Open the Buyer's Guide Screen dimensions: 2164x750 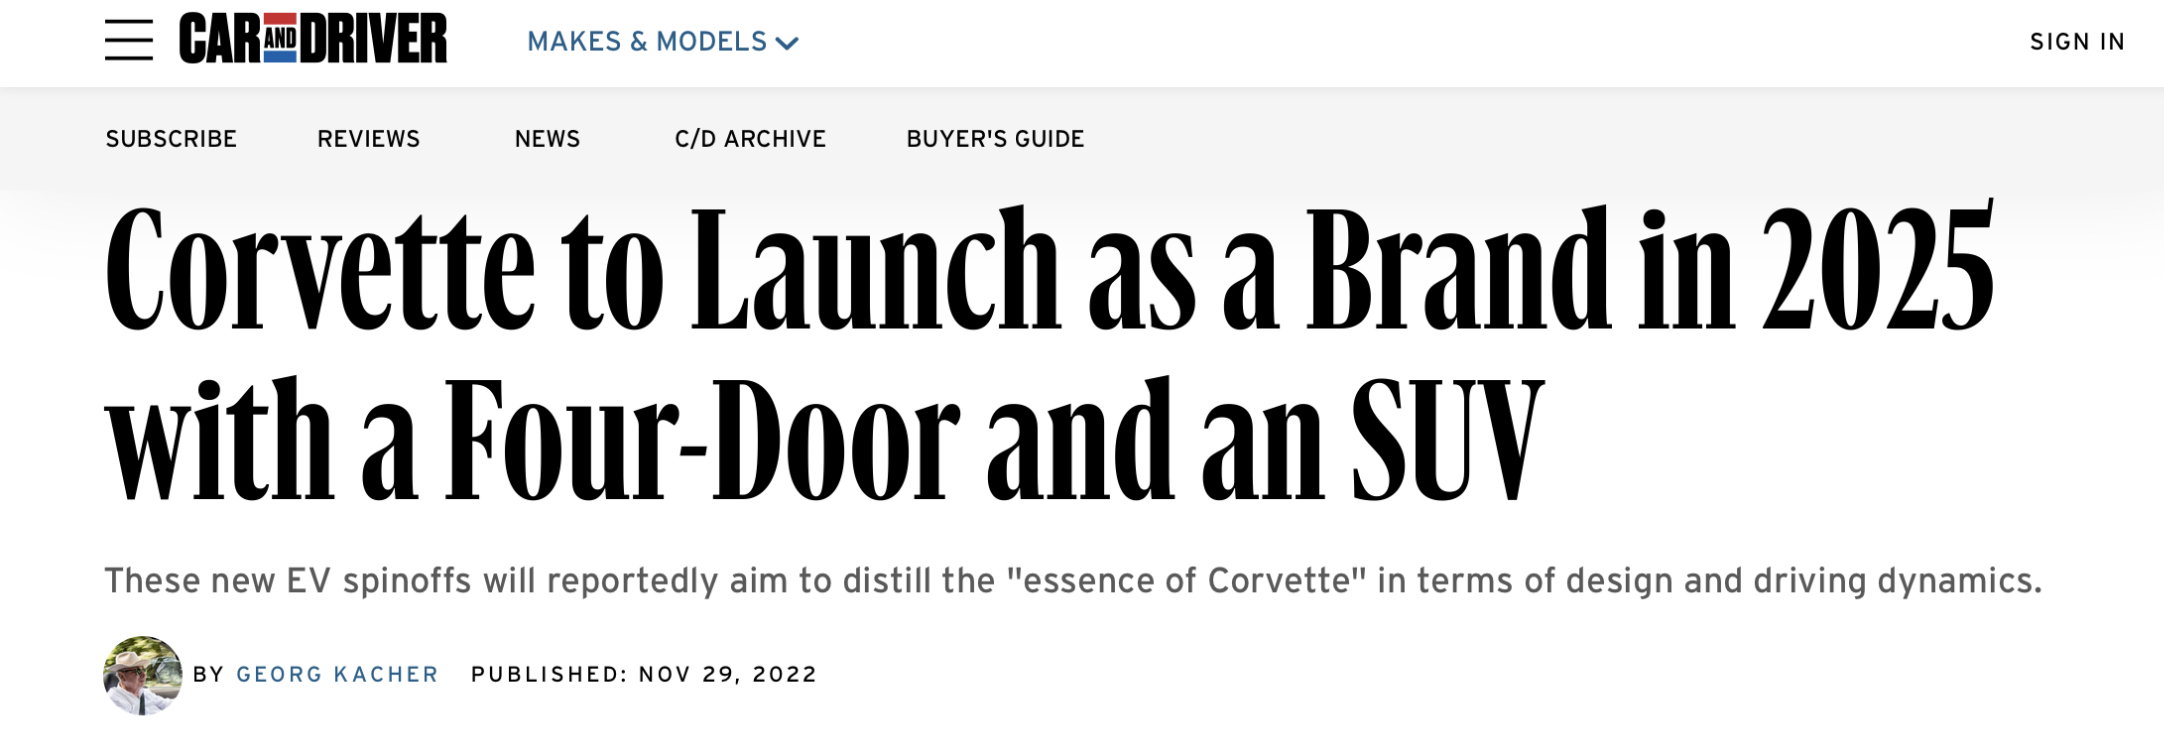995,139
